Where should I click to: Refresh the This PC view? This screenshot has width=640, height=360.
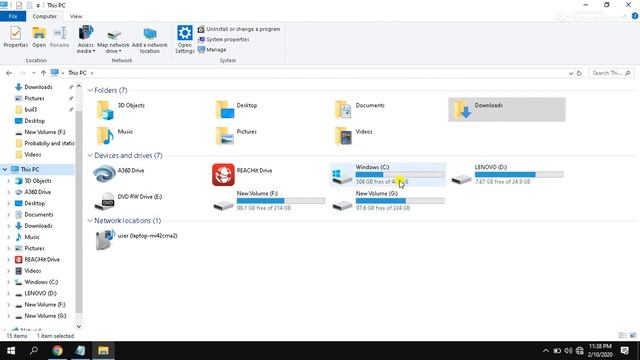tap(579, 73)
